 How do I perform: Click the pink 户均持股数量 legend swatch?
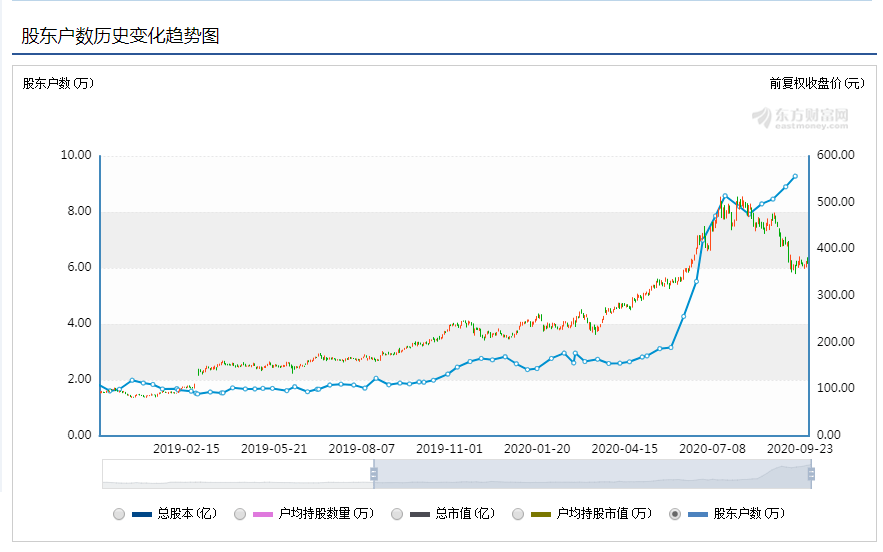264,514
